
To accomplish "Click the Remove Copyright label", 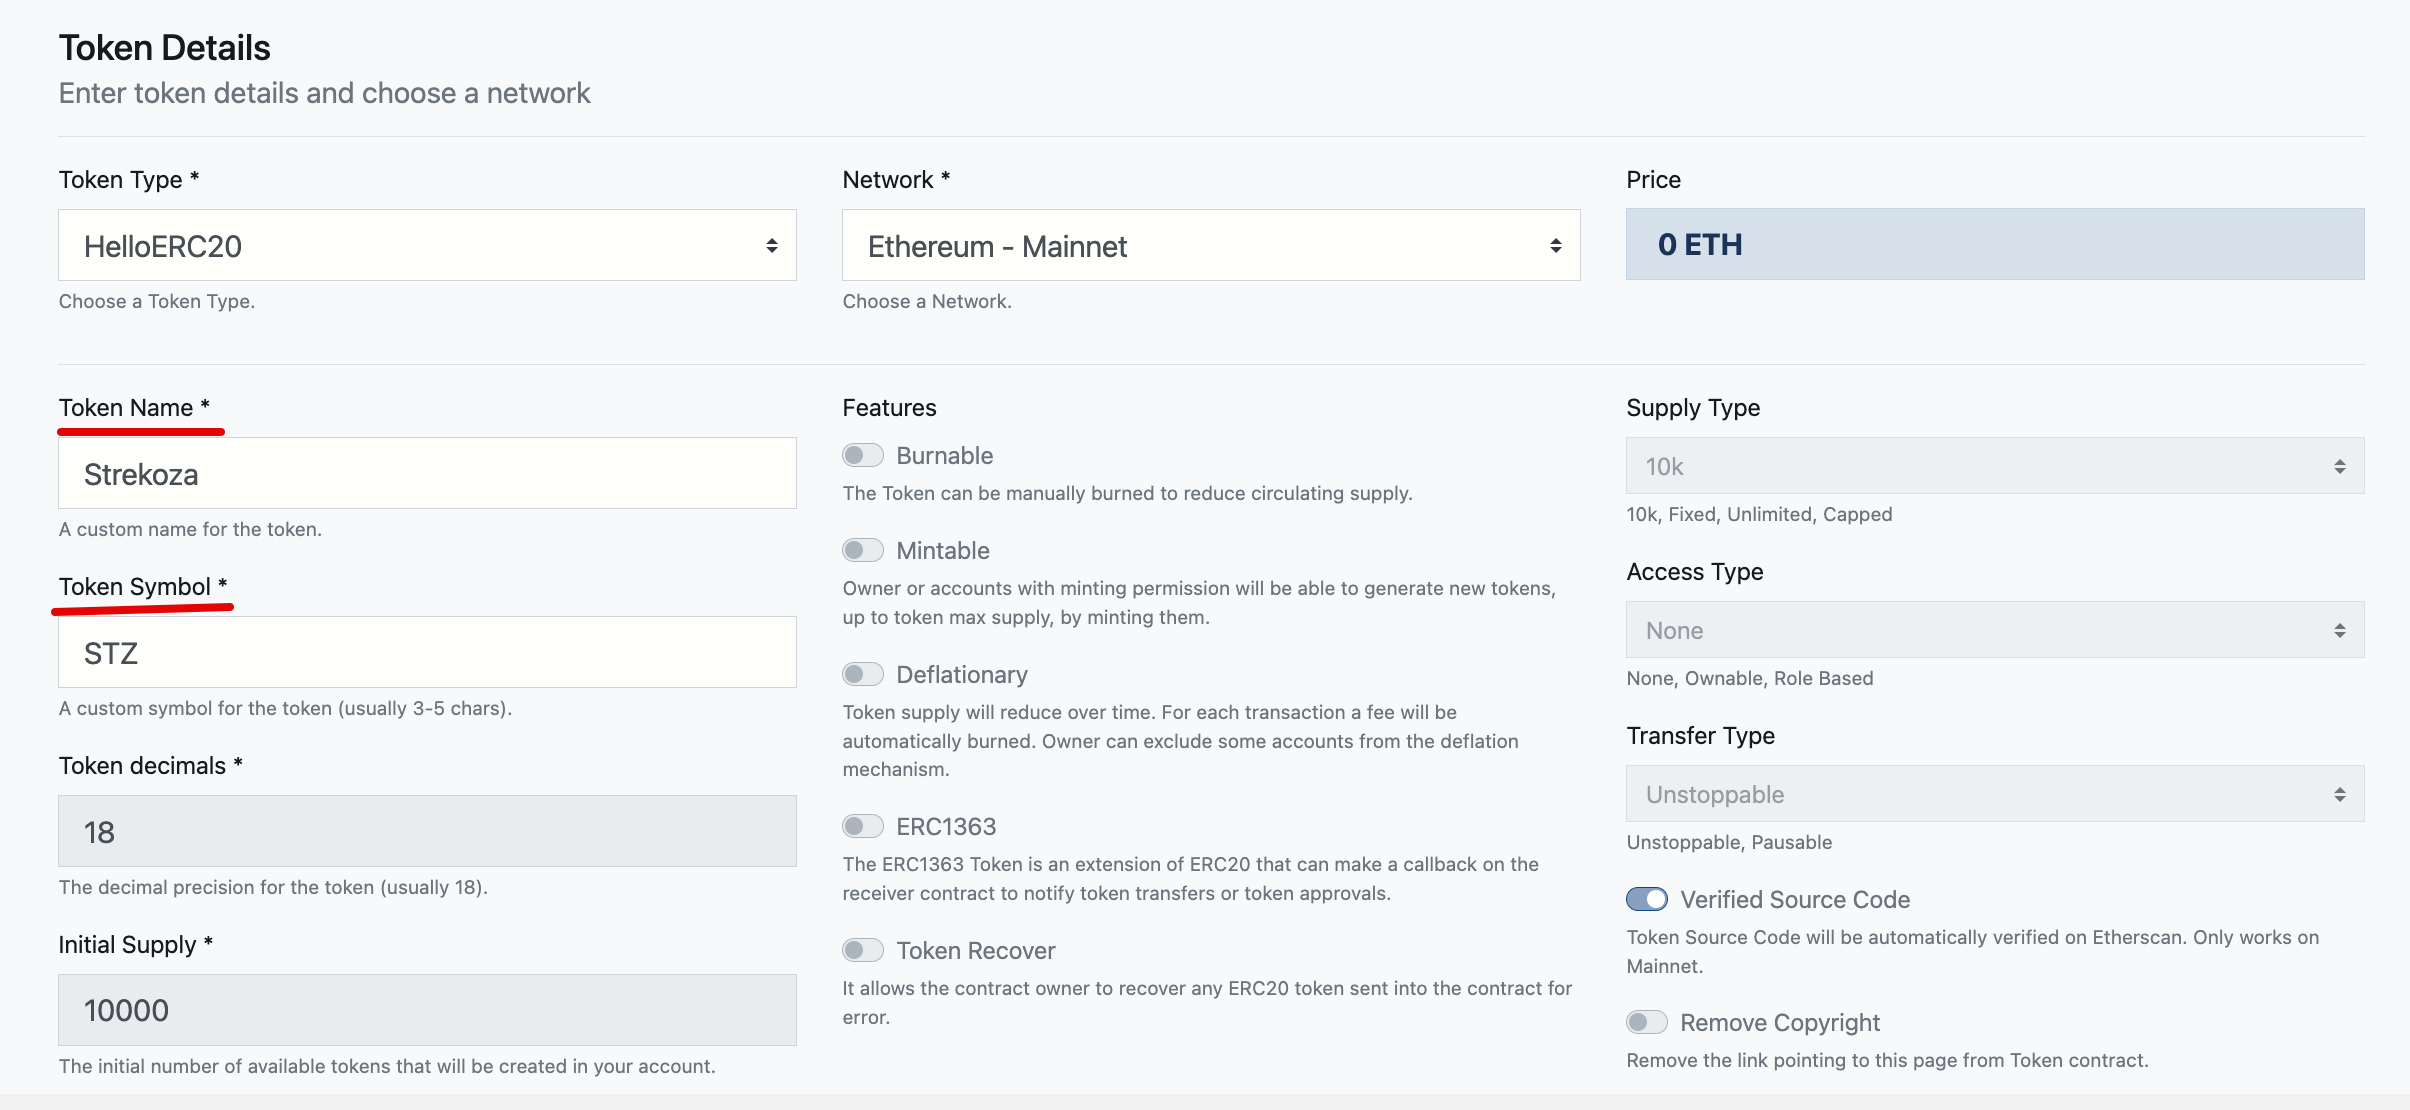I will pos(1779,1023).
